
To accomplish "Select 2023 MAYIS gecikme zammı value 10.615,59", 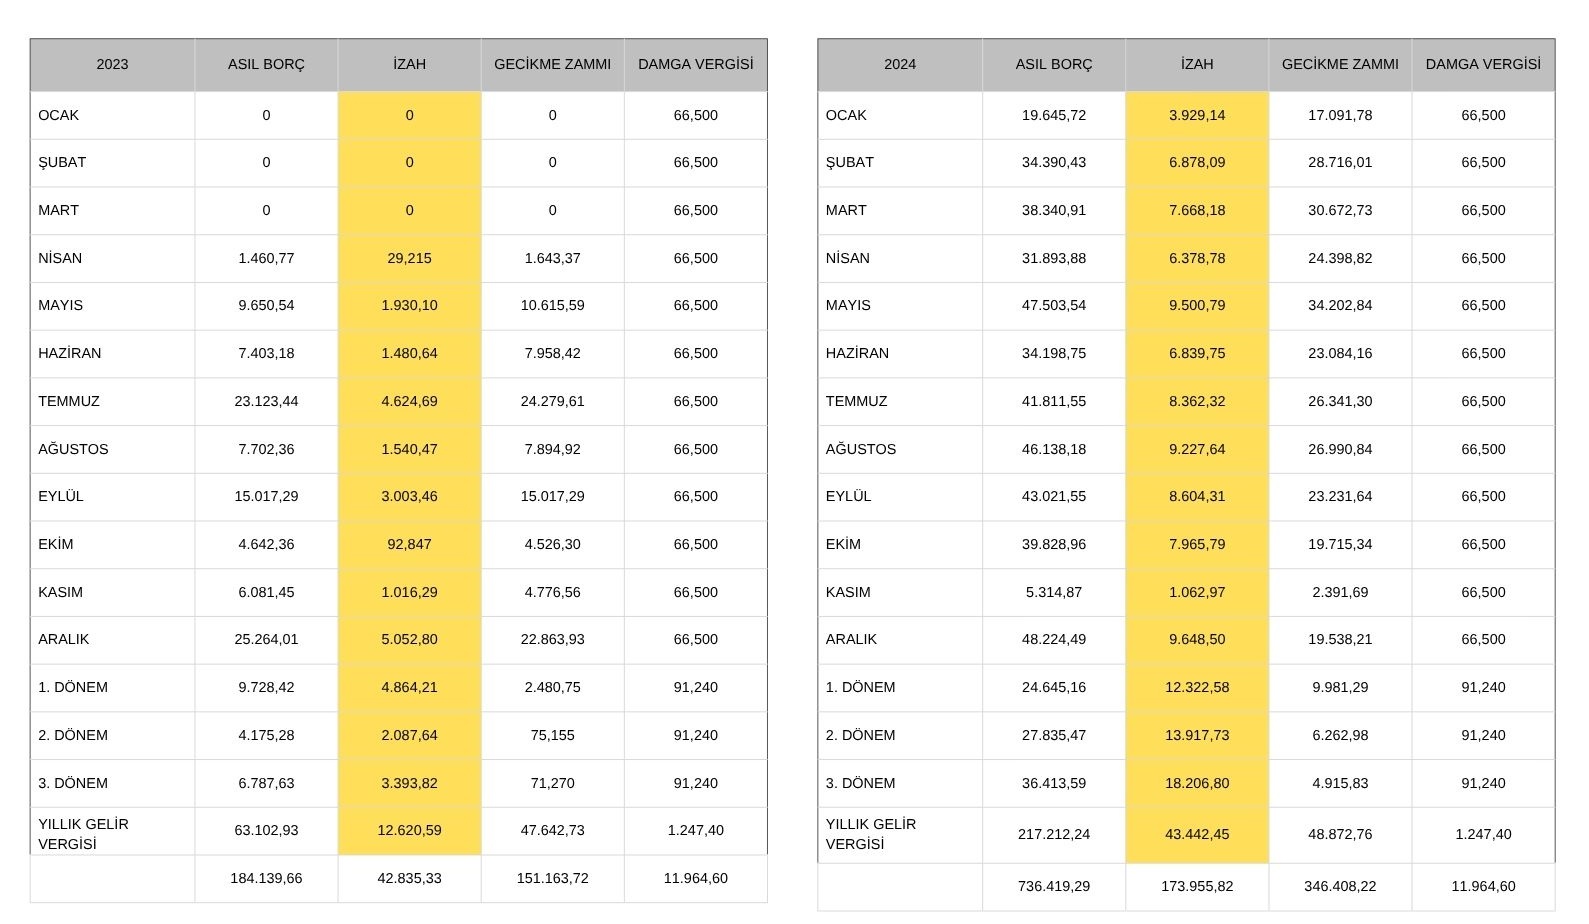I will click(552, 305).
